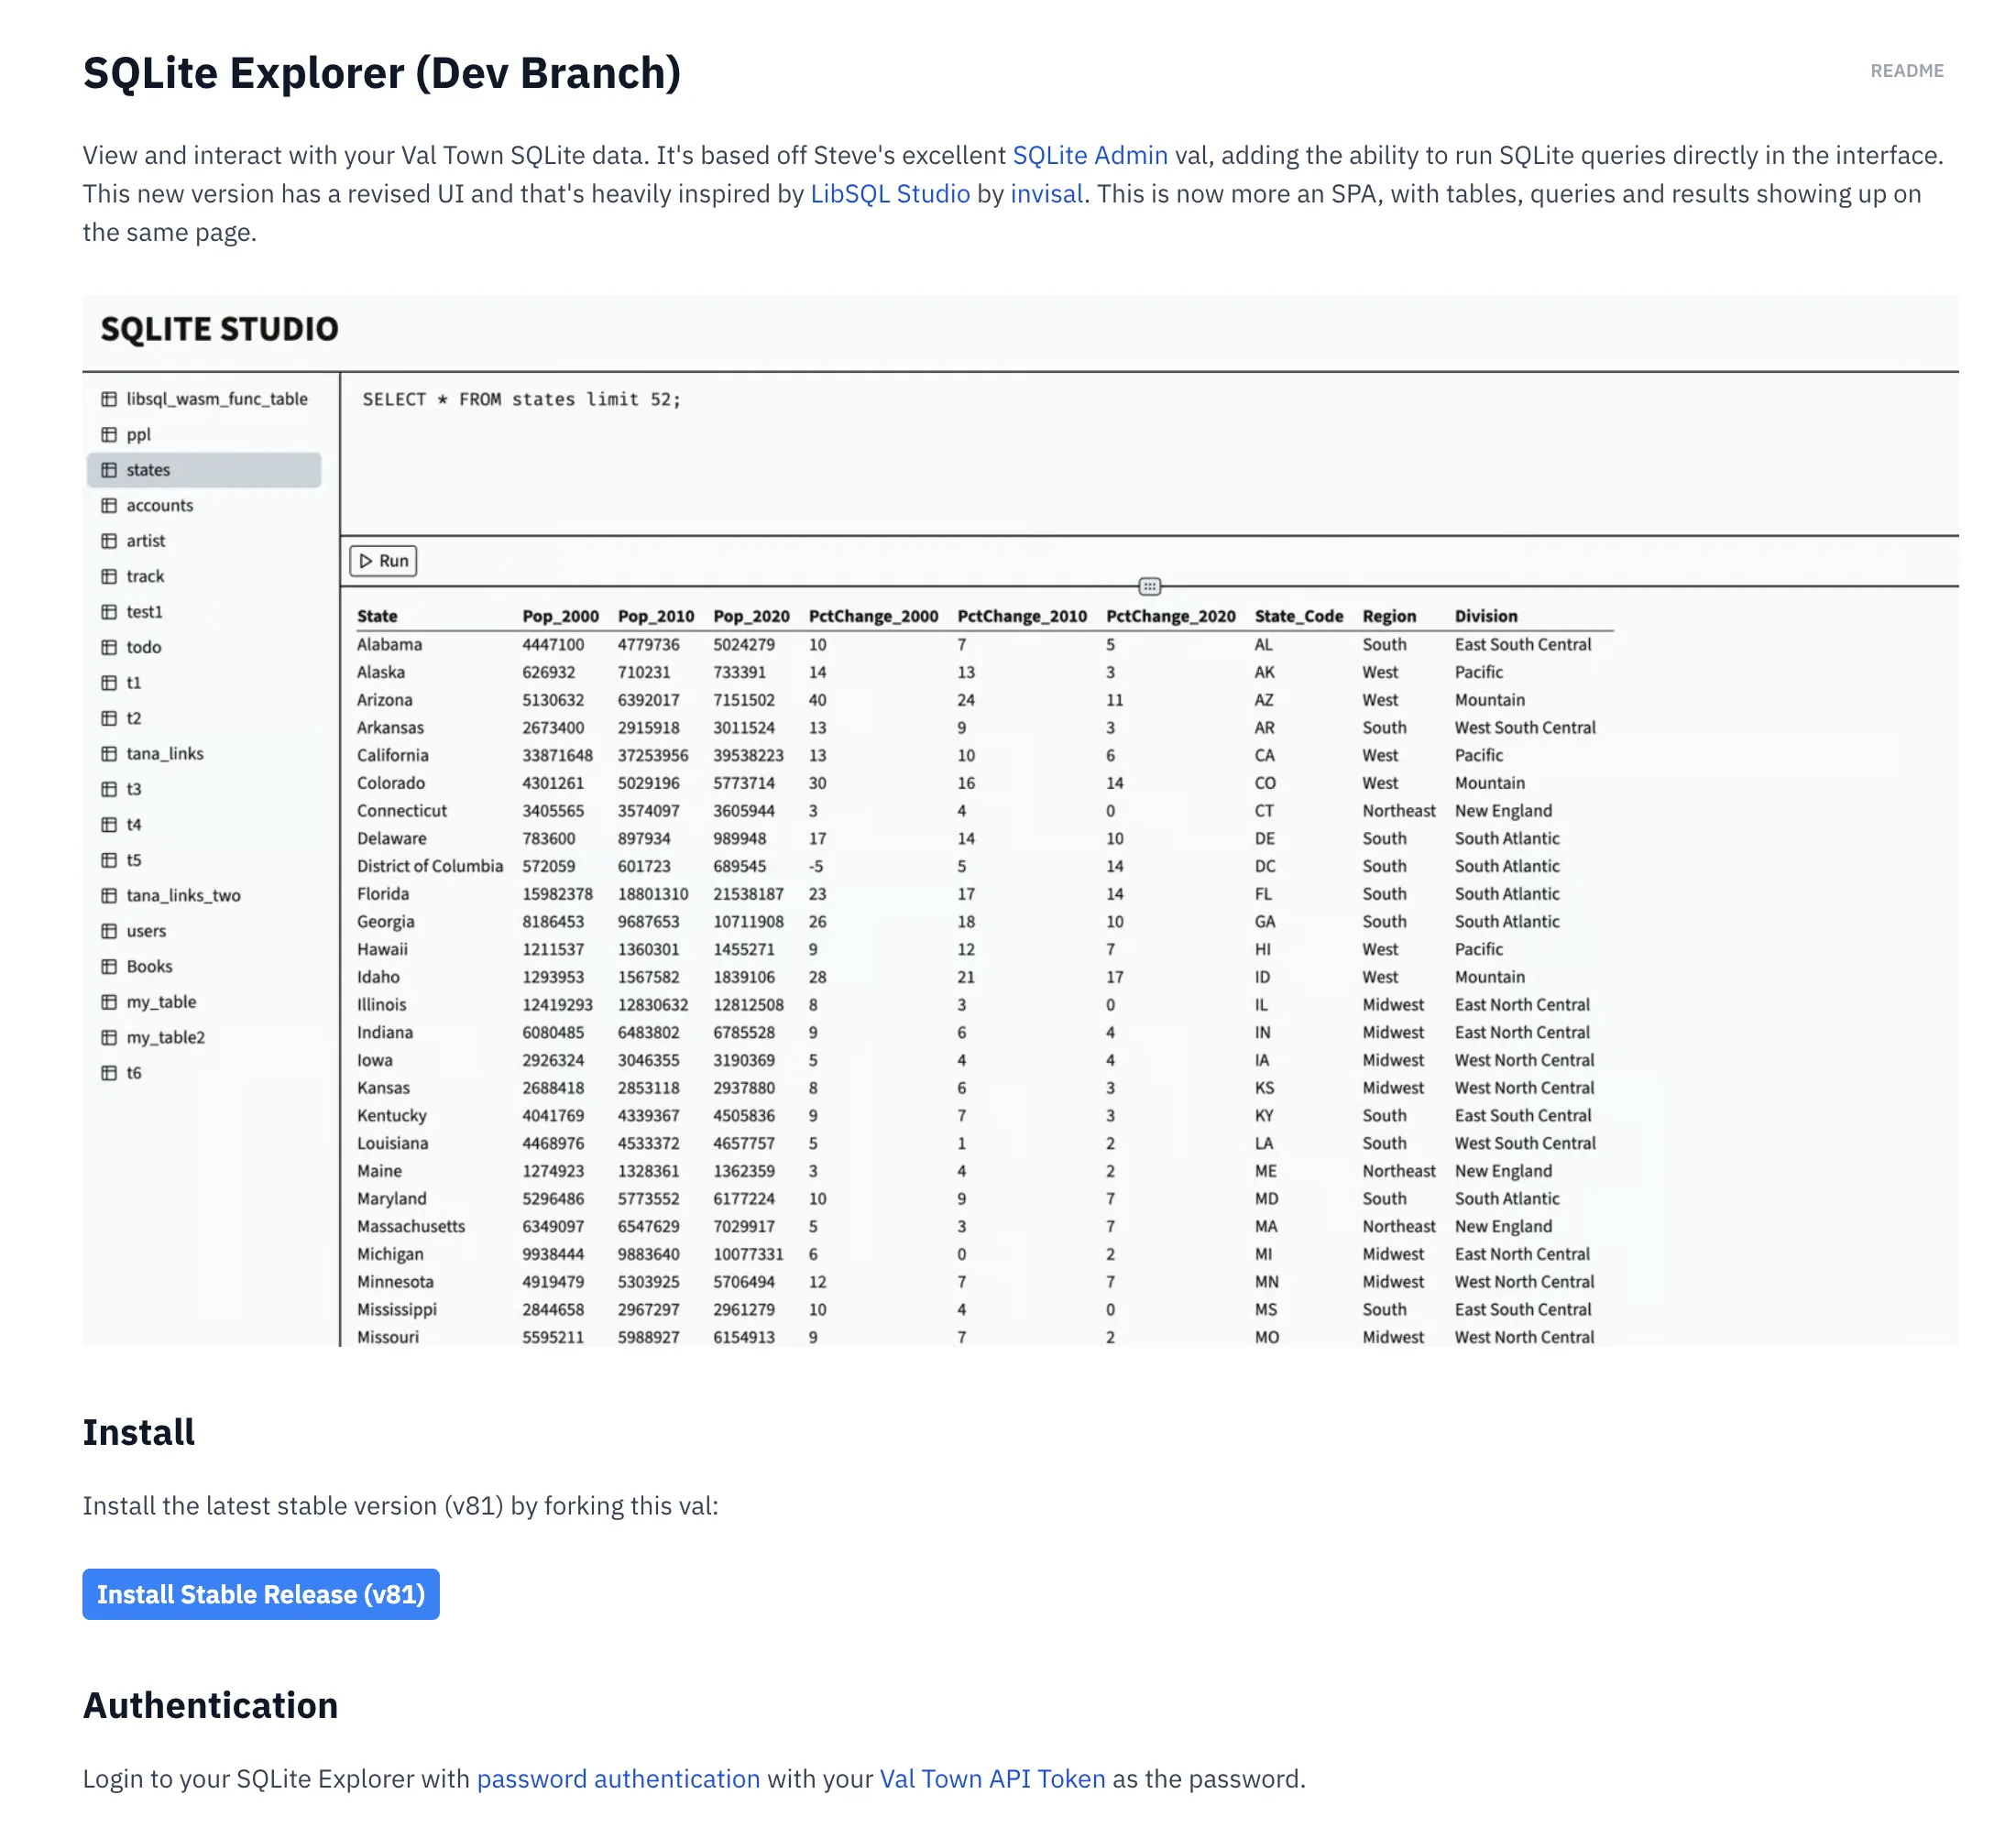Select the Books table icon
The image size is (2016, 1827).
[110, 966]
